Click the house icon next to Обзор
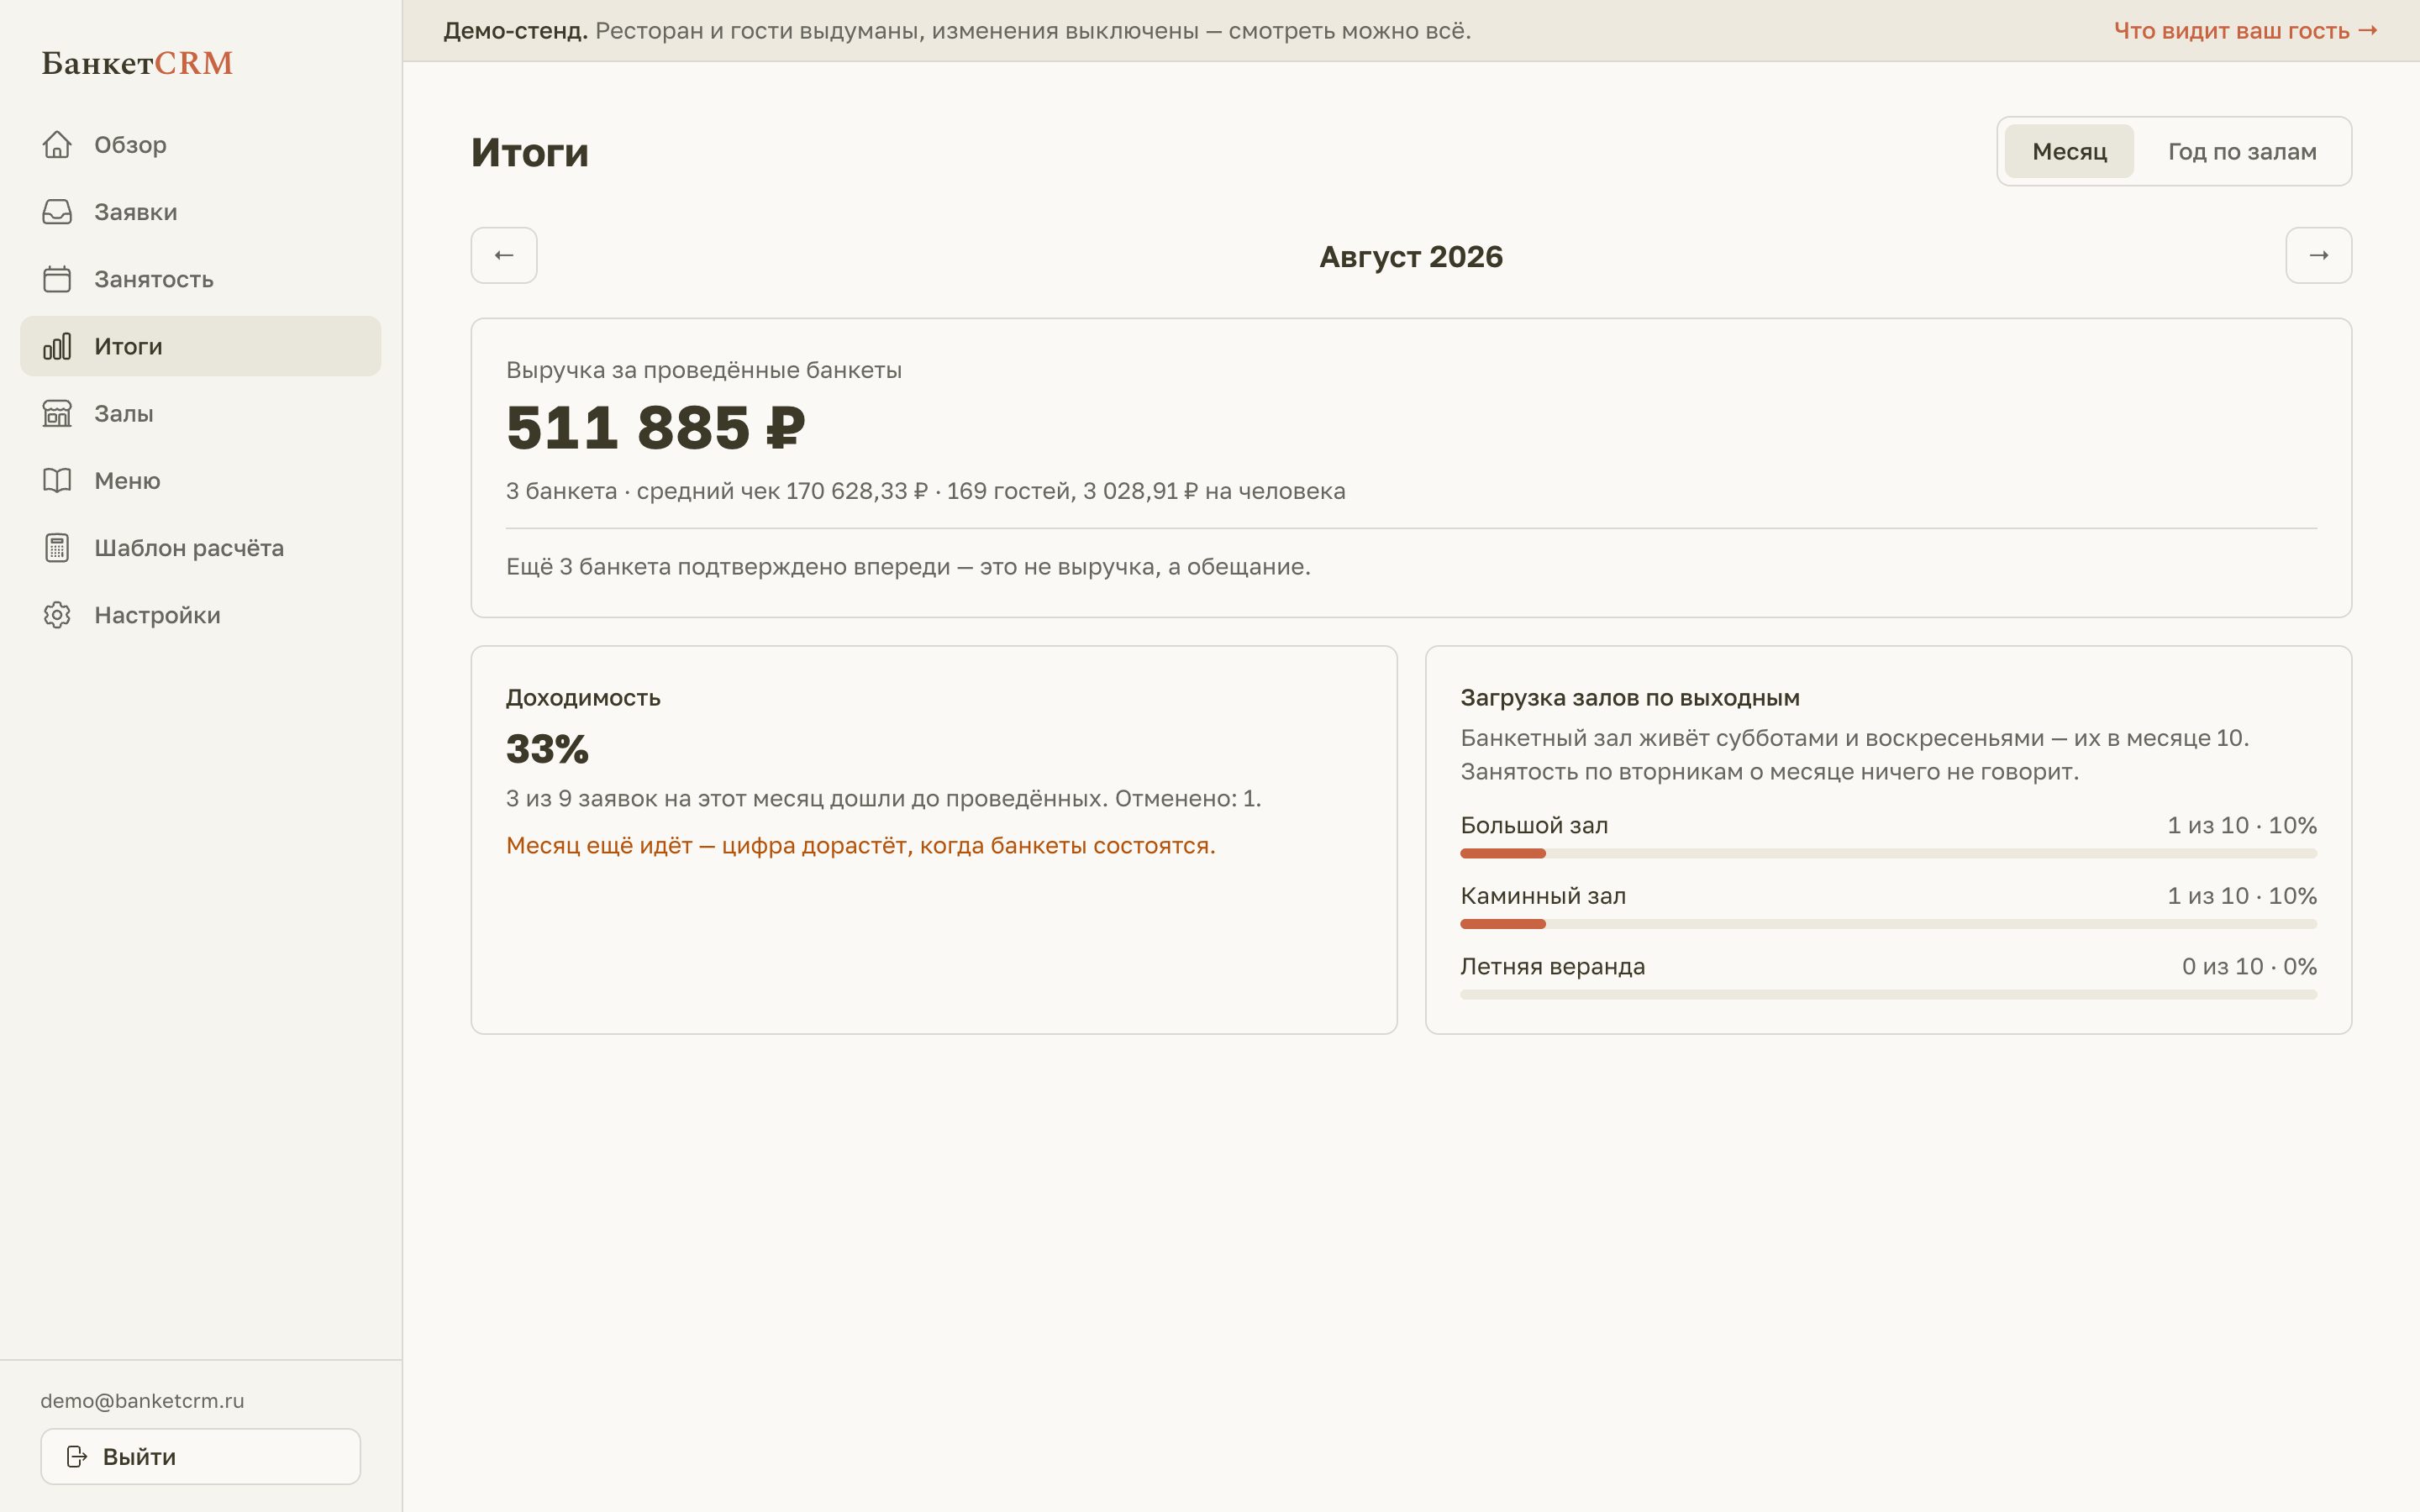Image resolution: width=2420 pixels, height=1512 pixels. tap(57, 145)
